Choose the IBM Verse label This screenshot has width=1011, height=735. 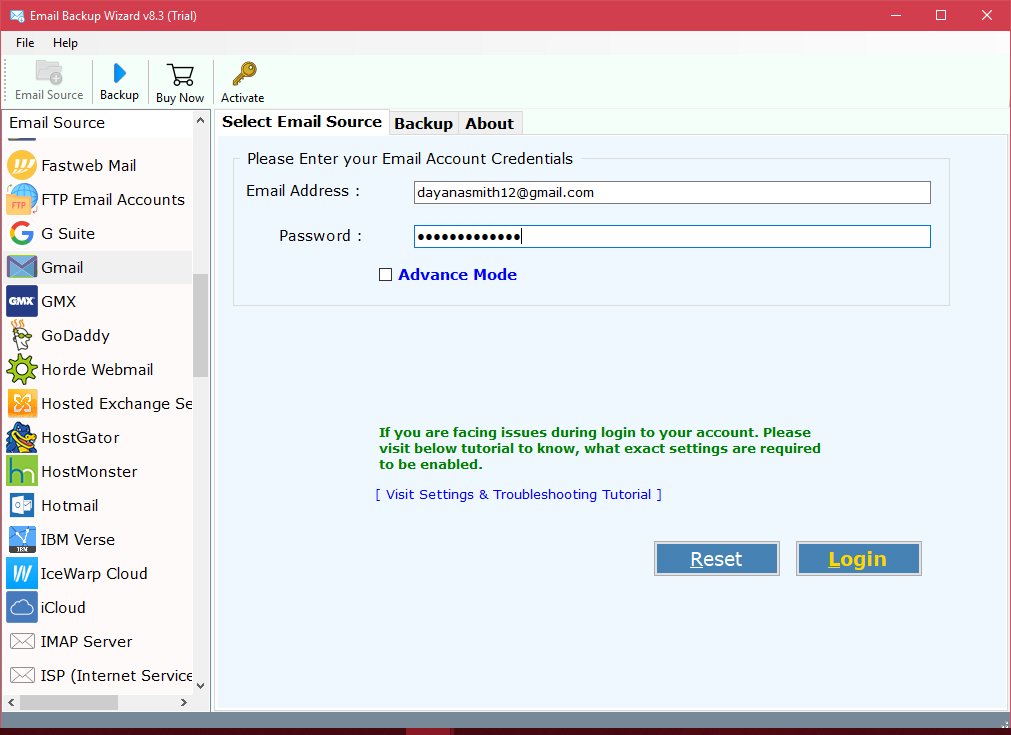77,540
